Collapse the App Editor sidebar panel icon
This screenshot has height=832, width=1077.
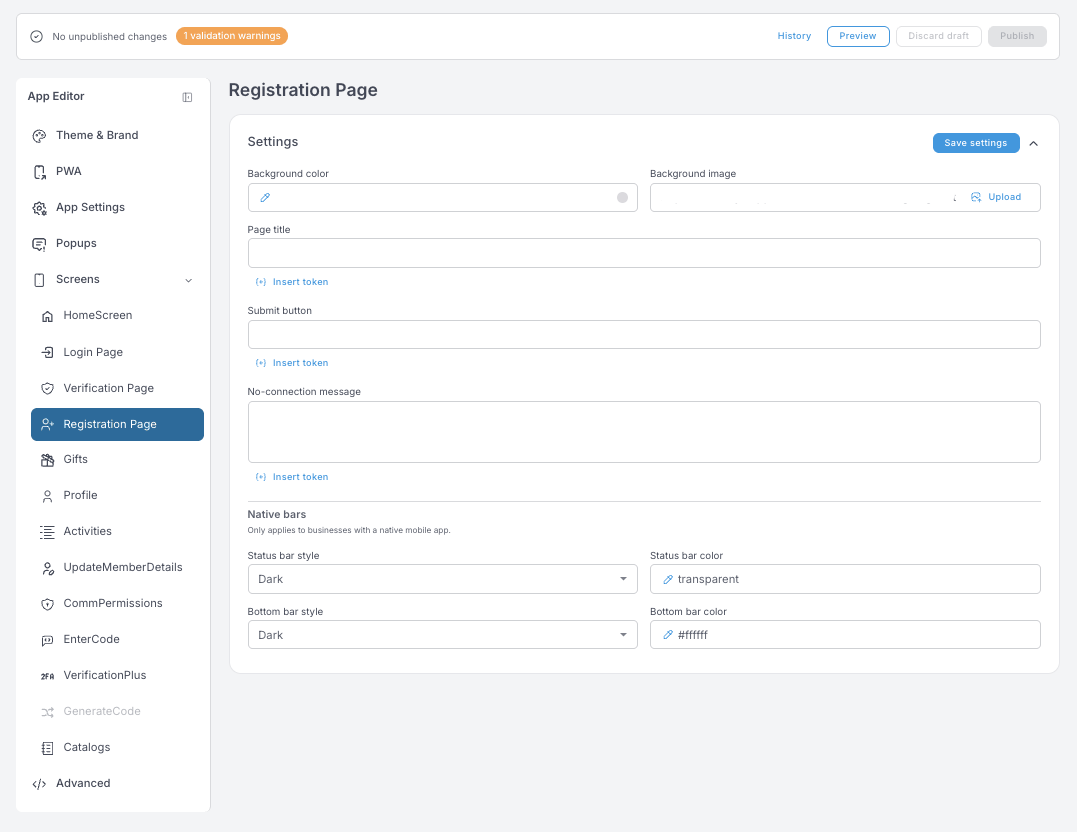[x=187, y=98]
